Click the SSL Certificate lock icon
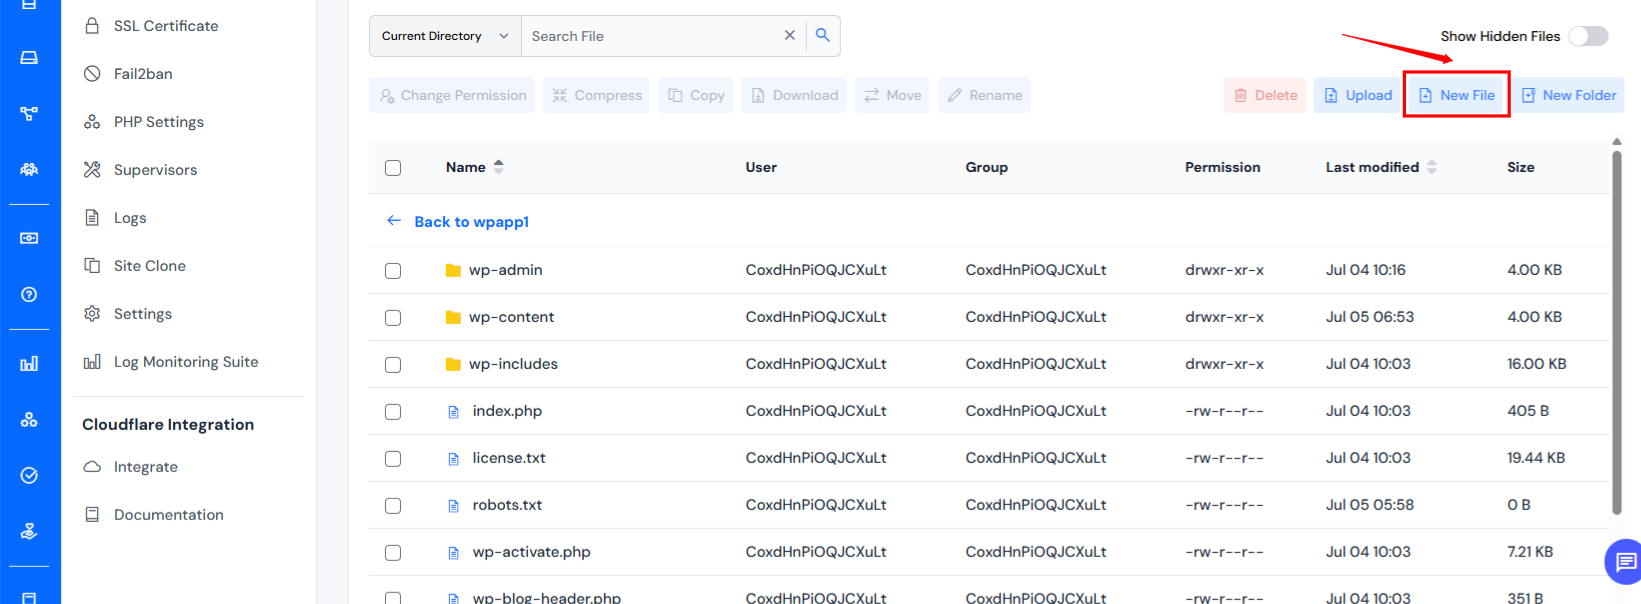The image size is (1641, 604). tap(92, 26)
